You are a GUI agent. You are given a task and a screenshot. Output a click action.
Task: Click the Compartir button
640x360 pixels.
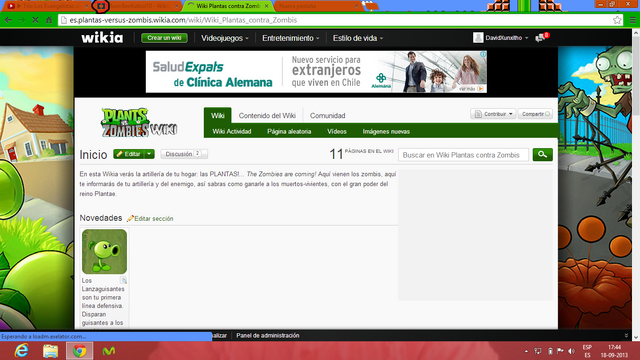click(x=535, y=114)
